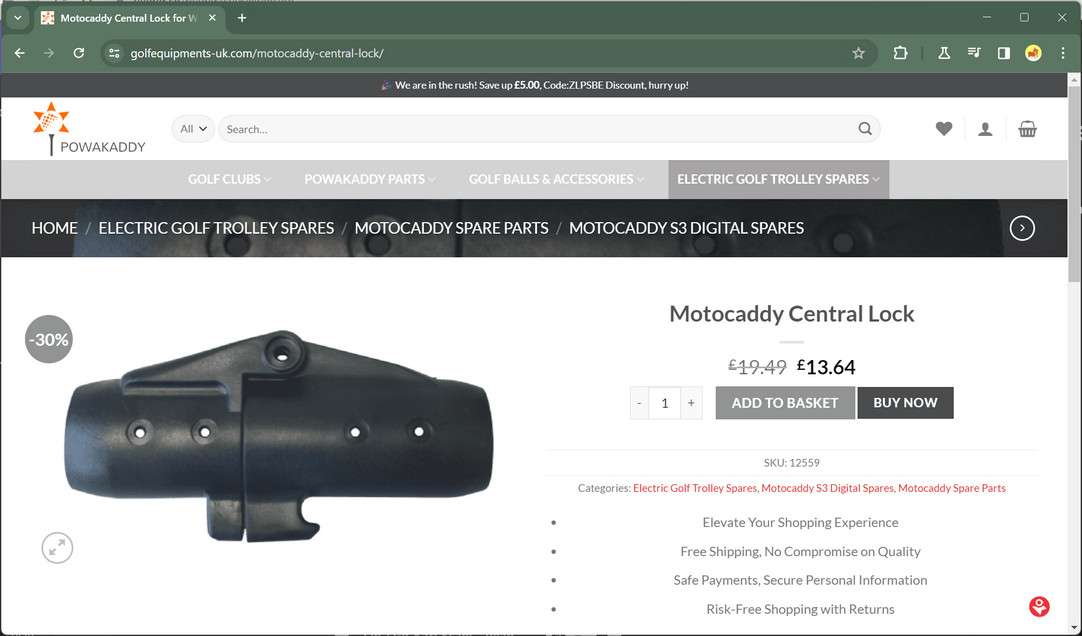This screenshot has width=1082, height=636.
Task: Submit search with magnifier icon
Action: point(865,129)
